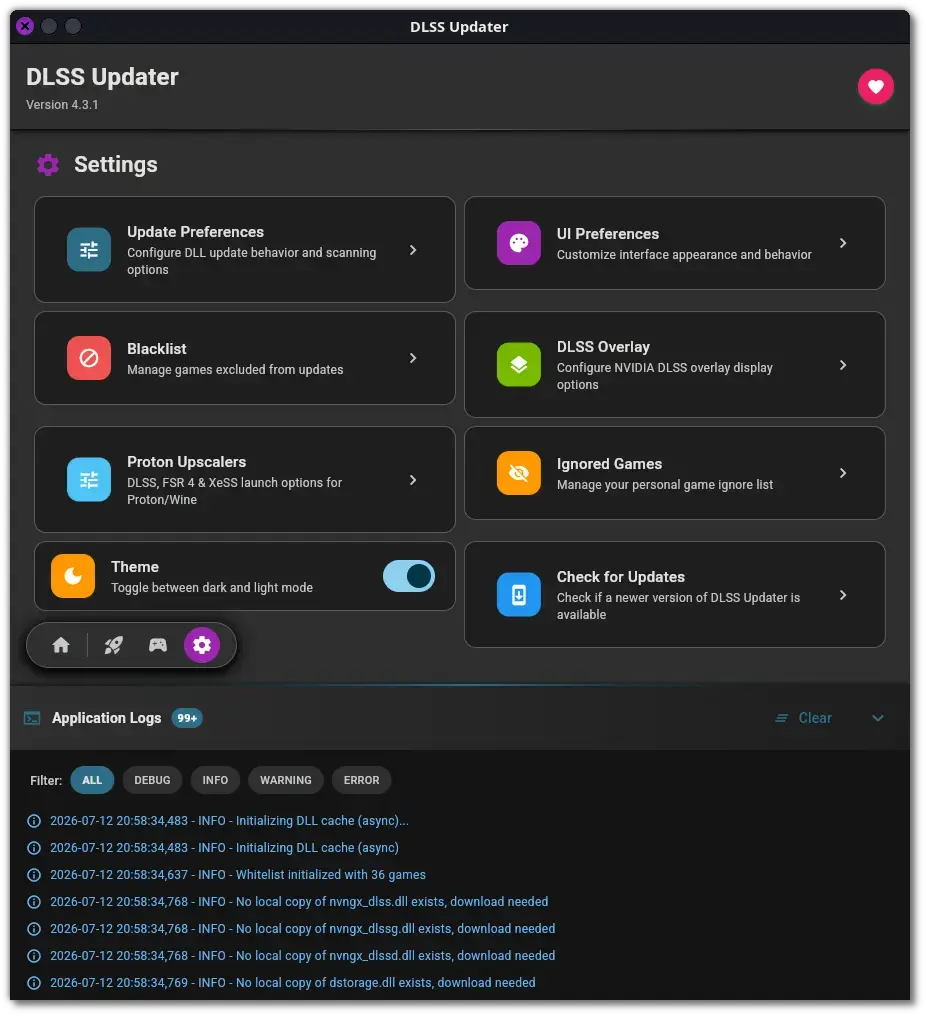Open the game controller navigation icon
926x1016 pixels.
pyautogui.click(x=157, y=645)
